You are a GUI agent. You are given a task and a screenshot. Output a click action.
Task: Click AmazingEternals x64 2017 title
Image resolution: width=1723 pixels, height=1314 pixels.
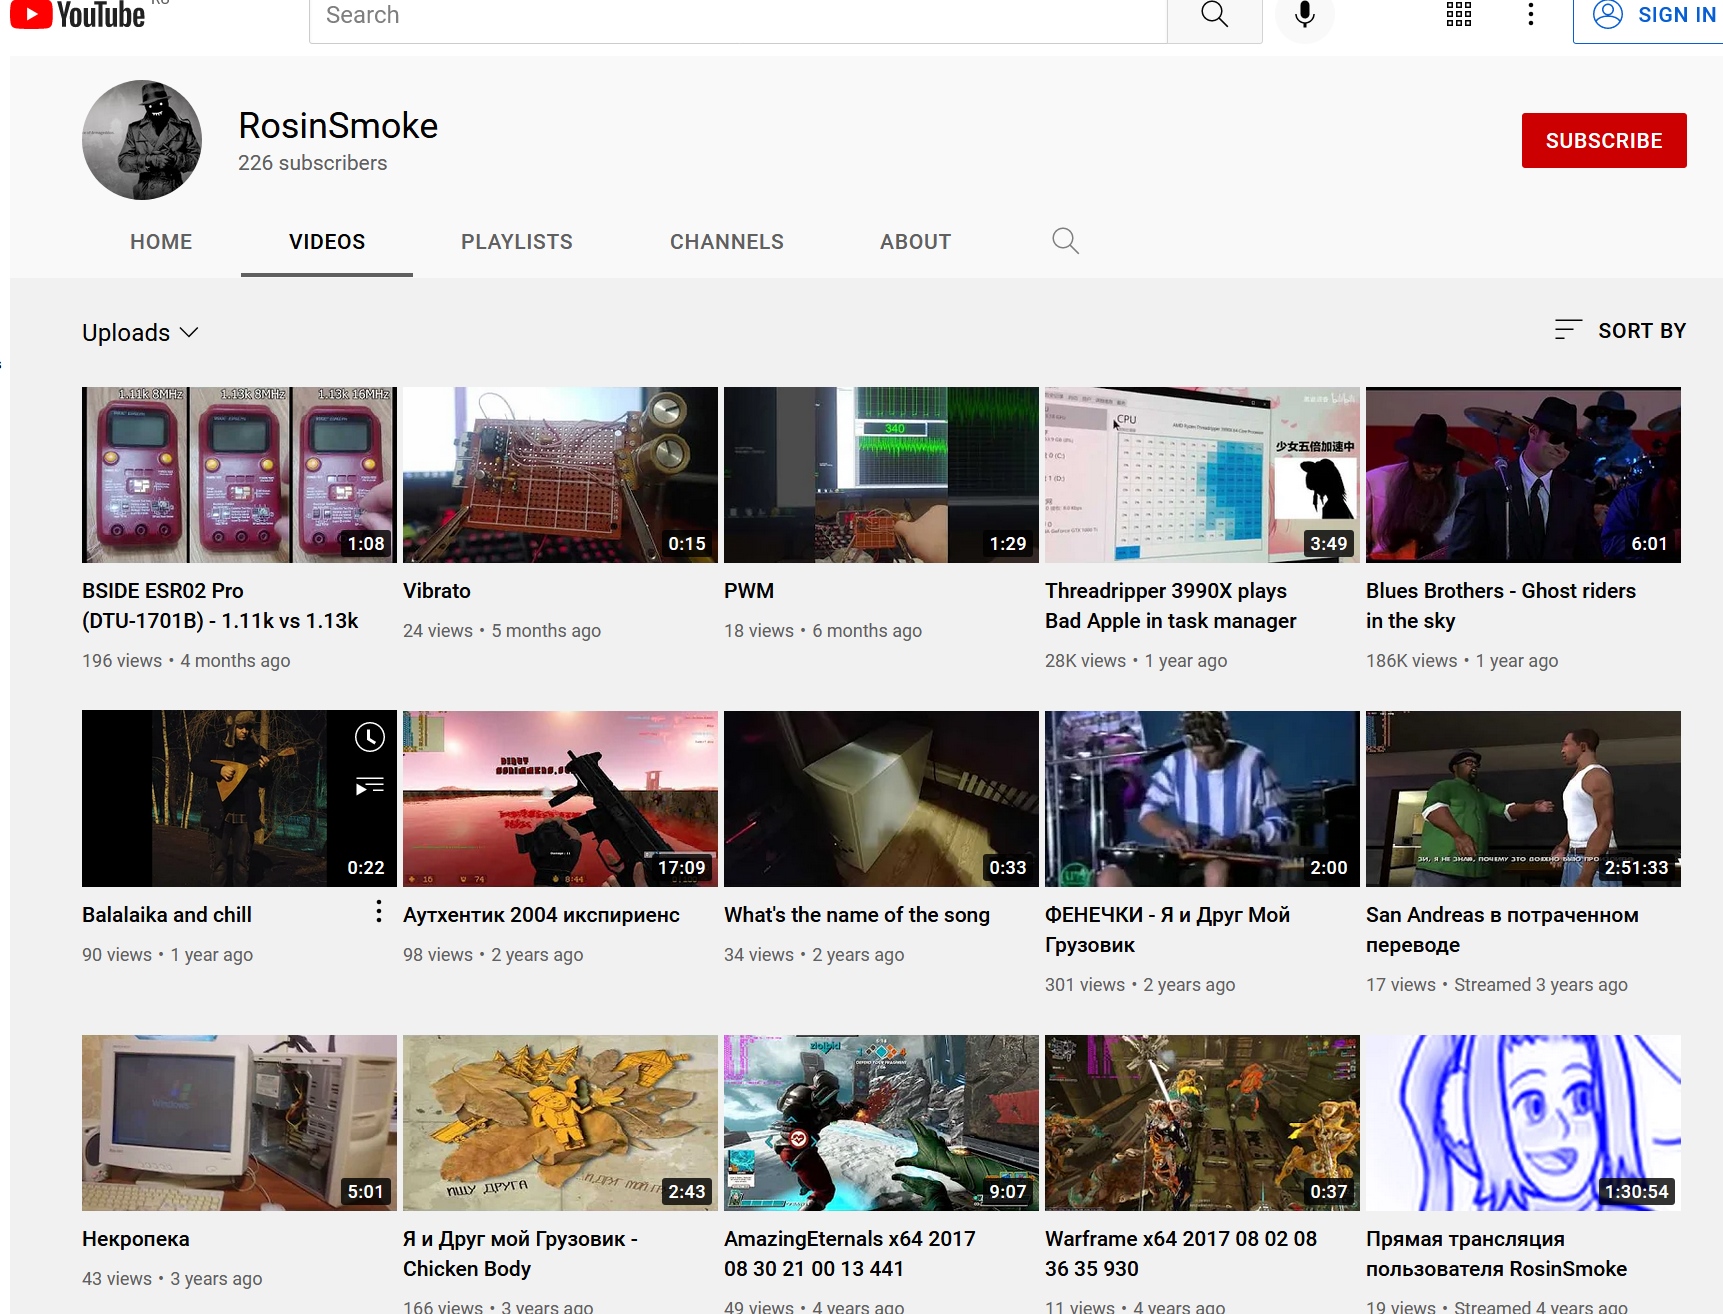pyautogui.click(x=850, y=1254)
